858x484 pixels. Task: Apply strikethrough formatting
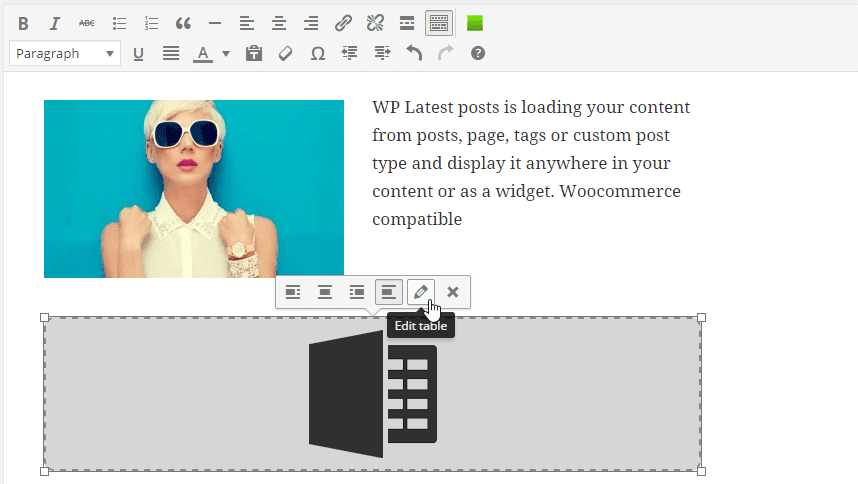coord(87,23)
